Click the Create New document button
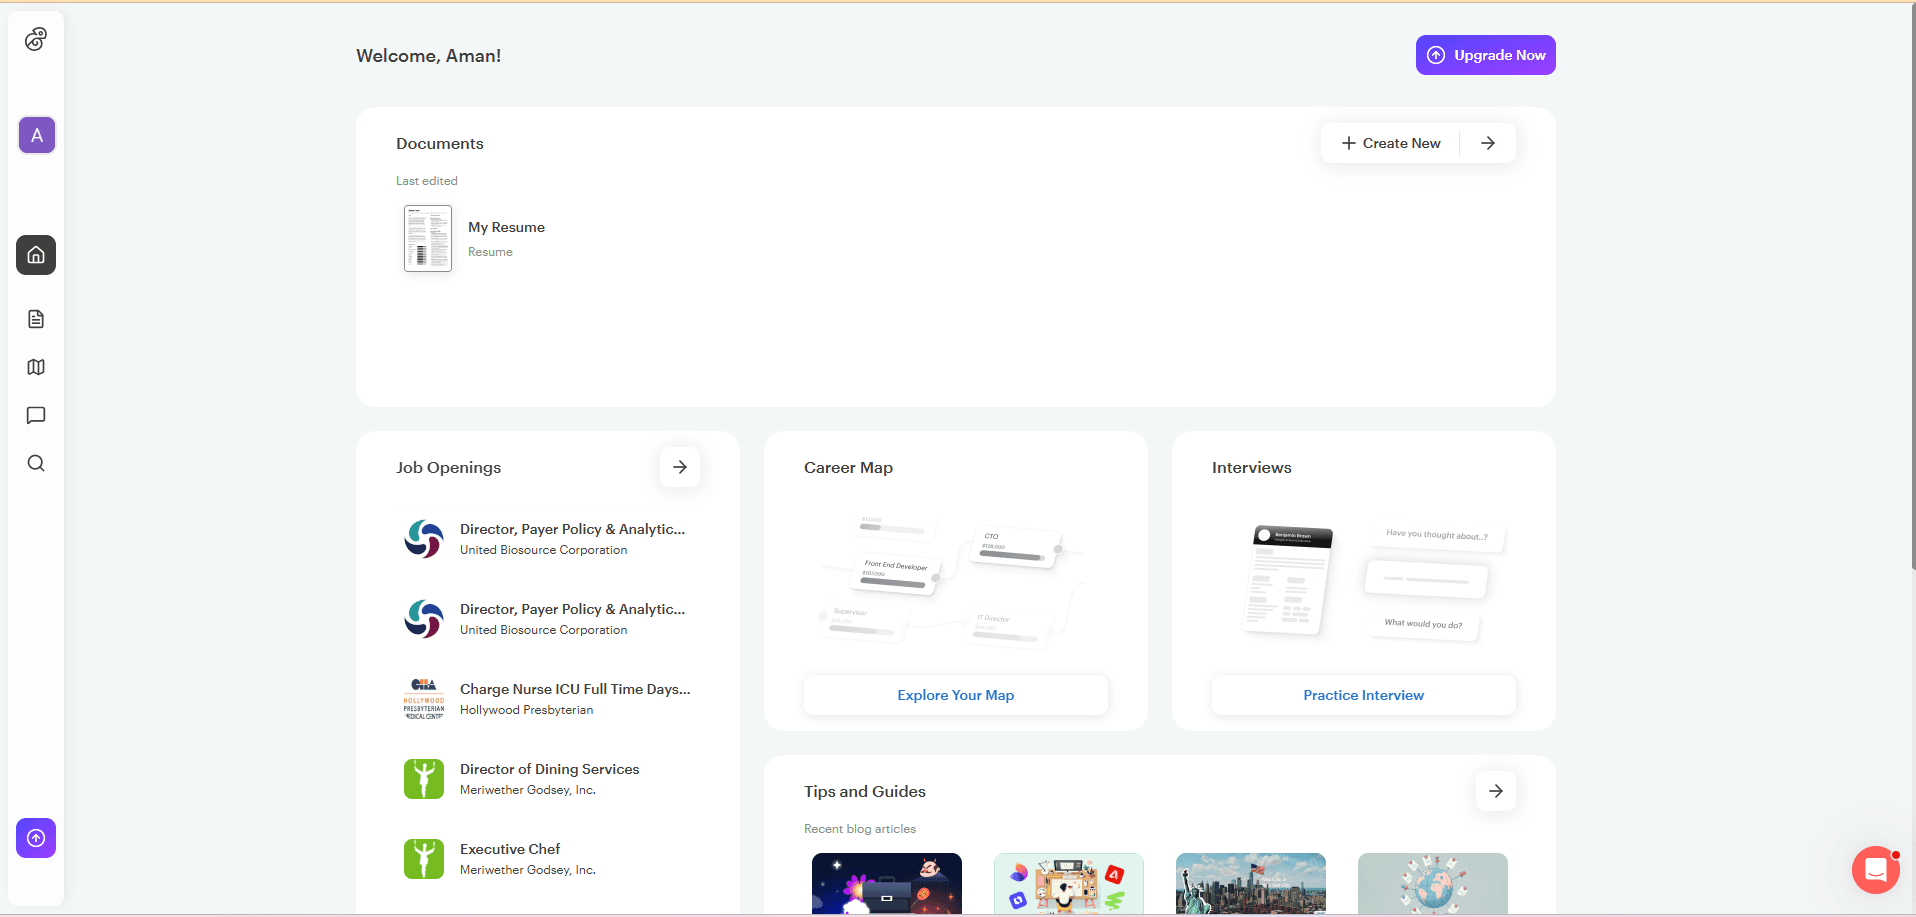 [x=1390, y=142]
